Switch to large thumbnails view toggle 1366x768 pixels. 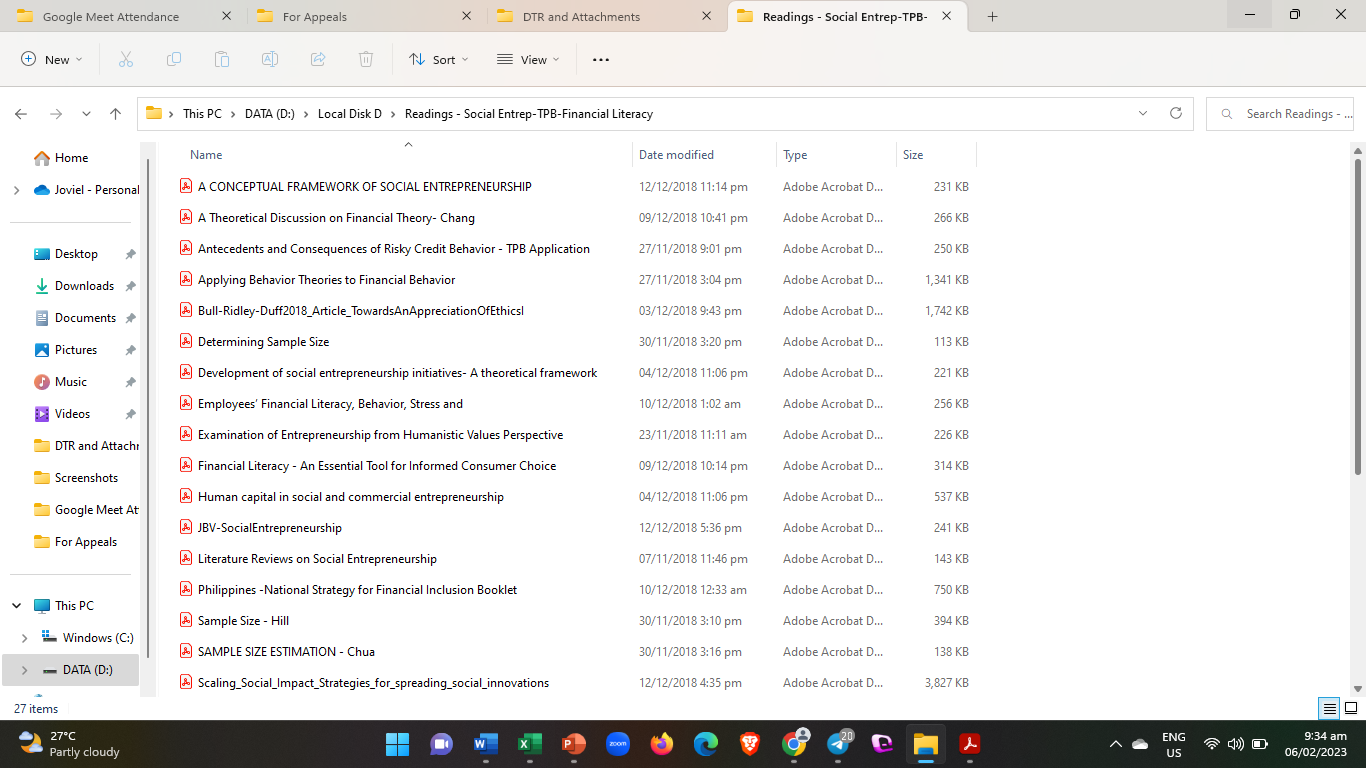tap(1350, 709)
